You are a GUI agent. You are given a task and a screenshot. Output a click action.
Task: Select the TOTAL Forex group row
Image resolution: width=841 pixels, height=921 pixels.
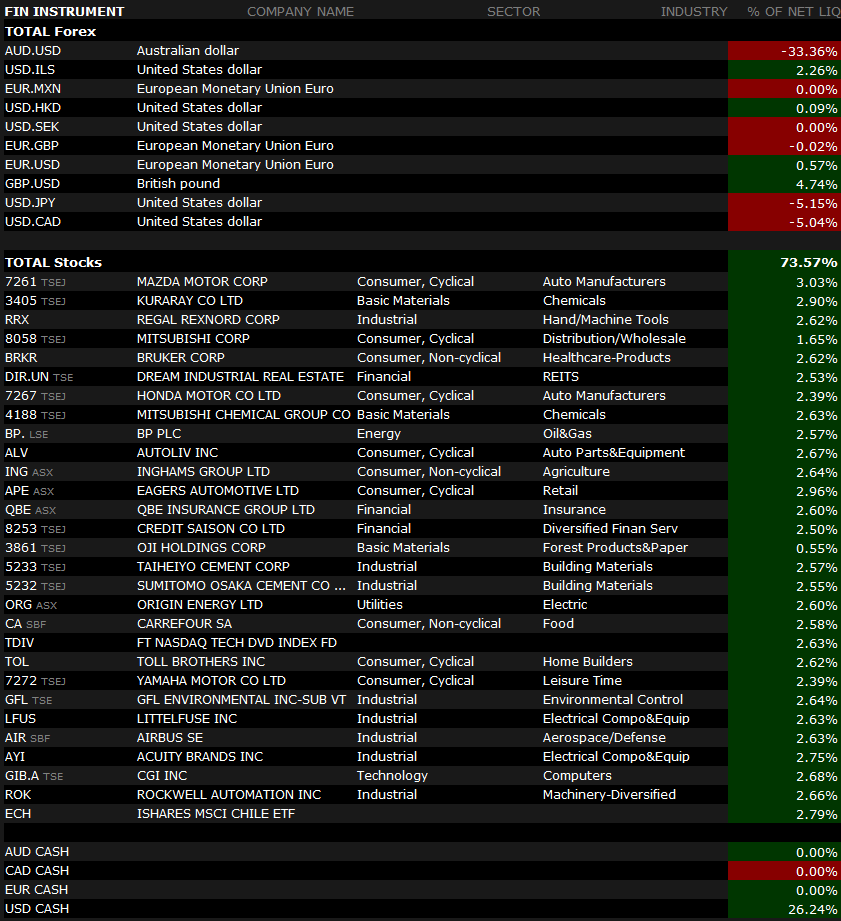(420, 32)
